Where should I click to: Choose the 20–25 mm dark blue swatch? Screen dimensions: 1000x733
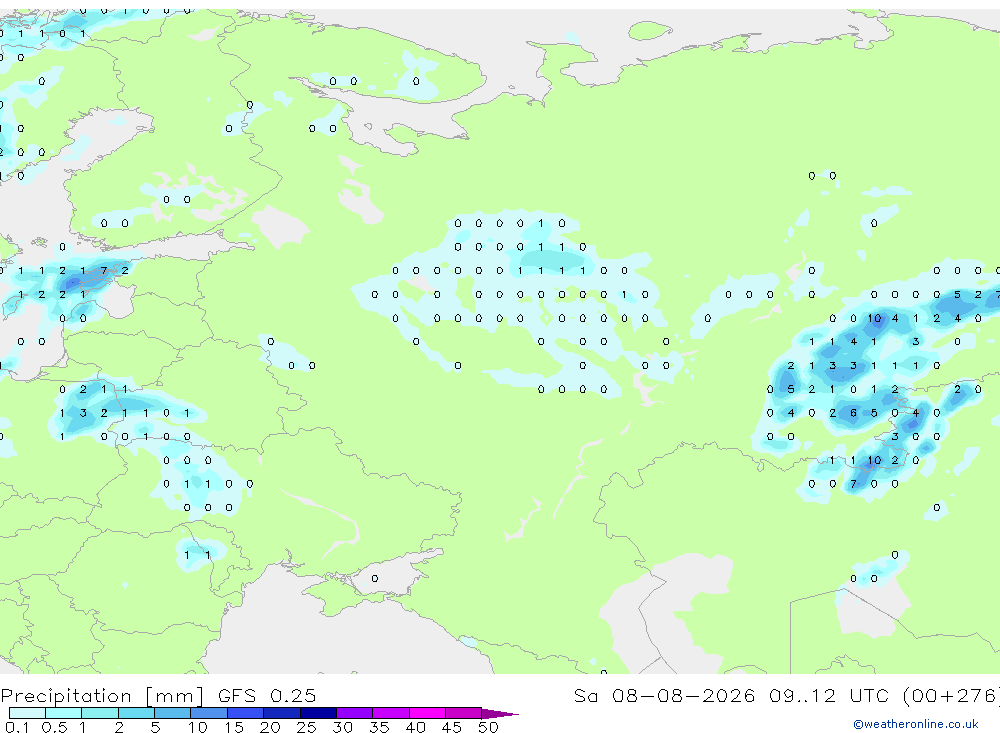pos(282,713)
